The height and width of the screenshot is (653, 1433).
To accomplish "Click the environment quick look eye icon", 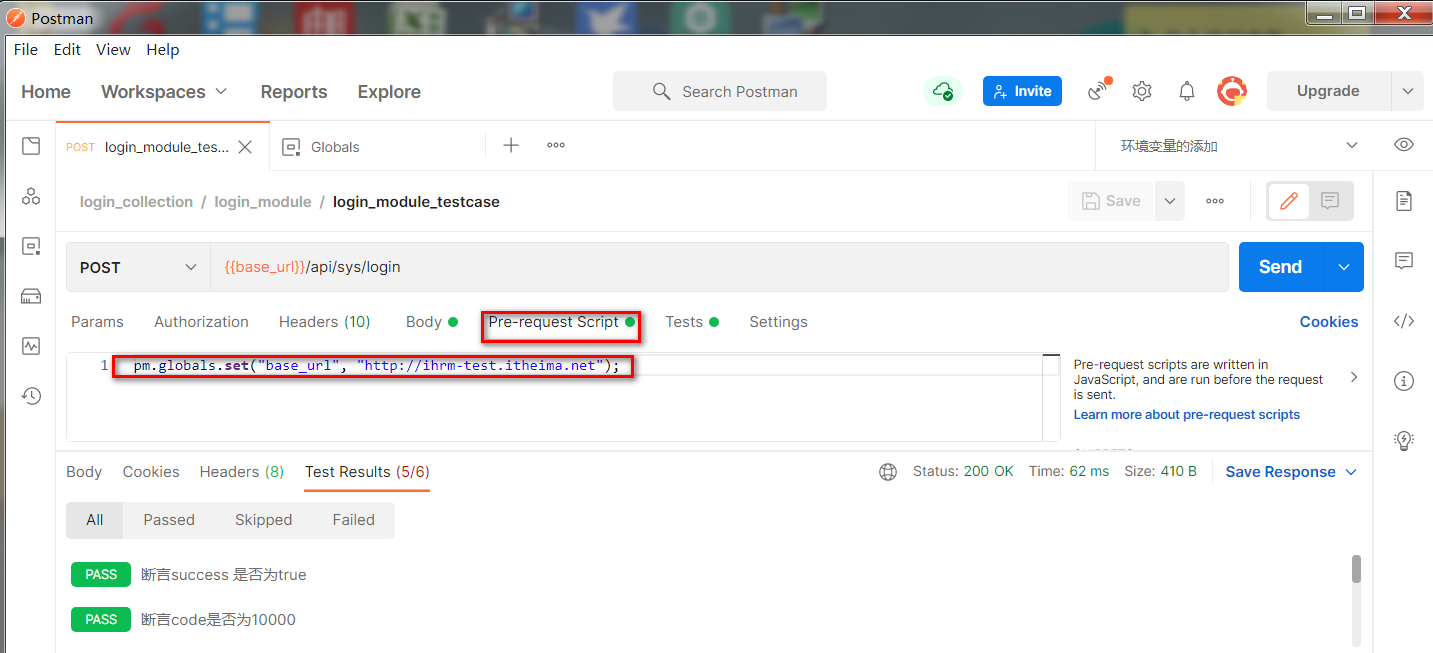I will coord(1404,145).
